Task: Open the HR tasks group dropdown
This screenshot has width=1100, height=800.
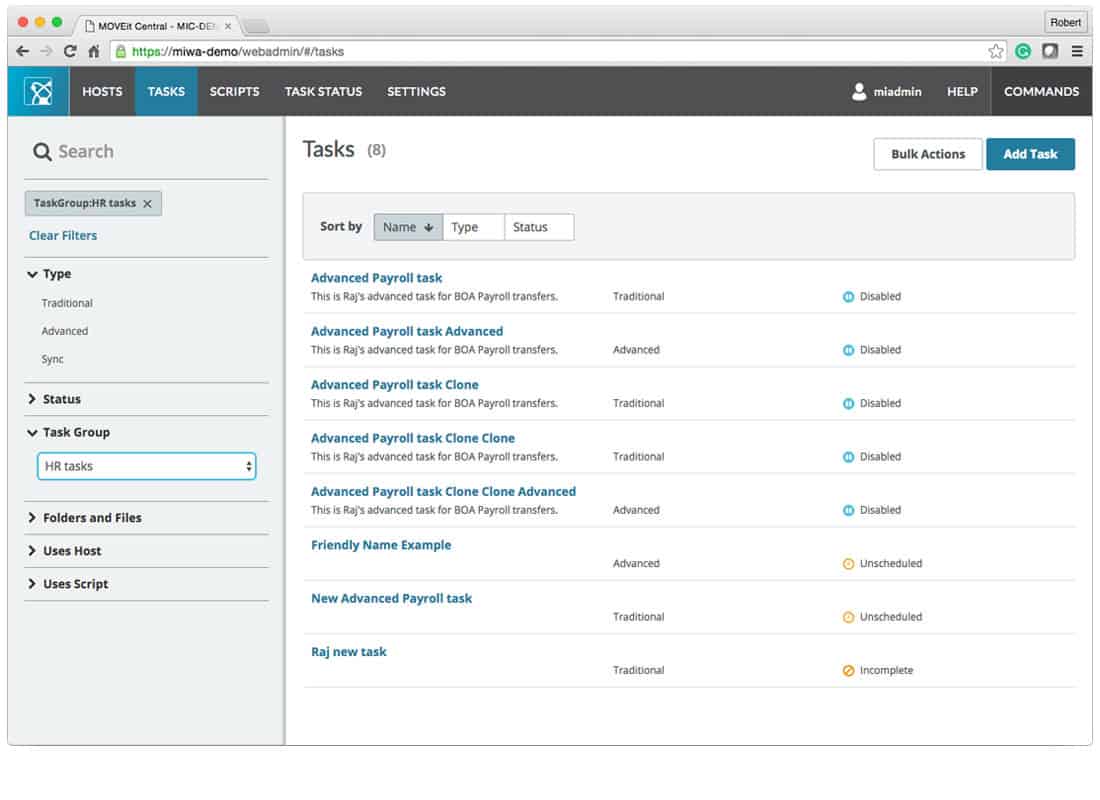Action: pos(145,466)
